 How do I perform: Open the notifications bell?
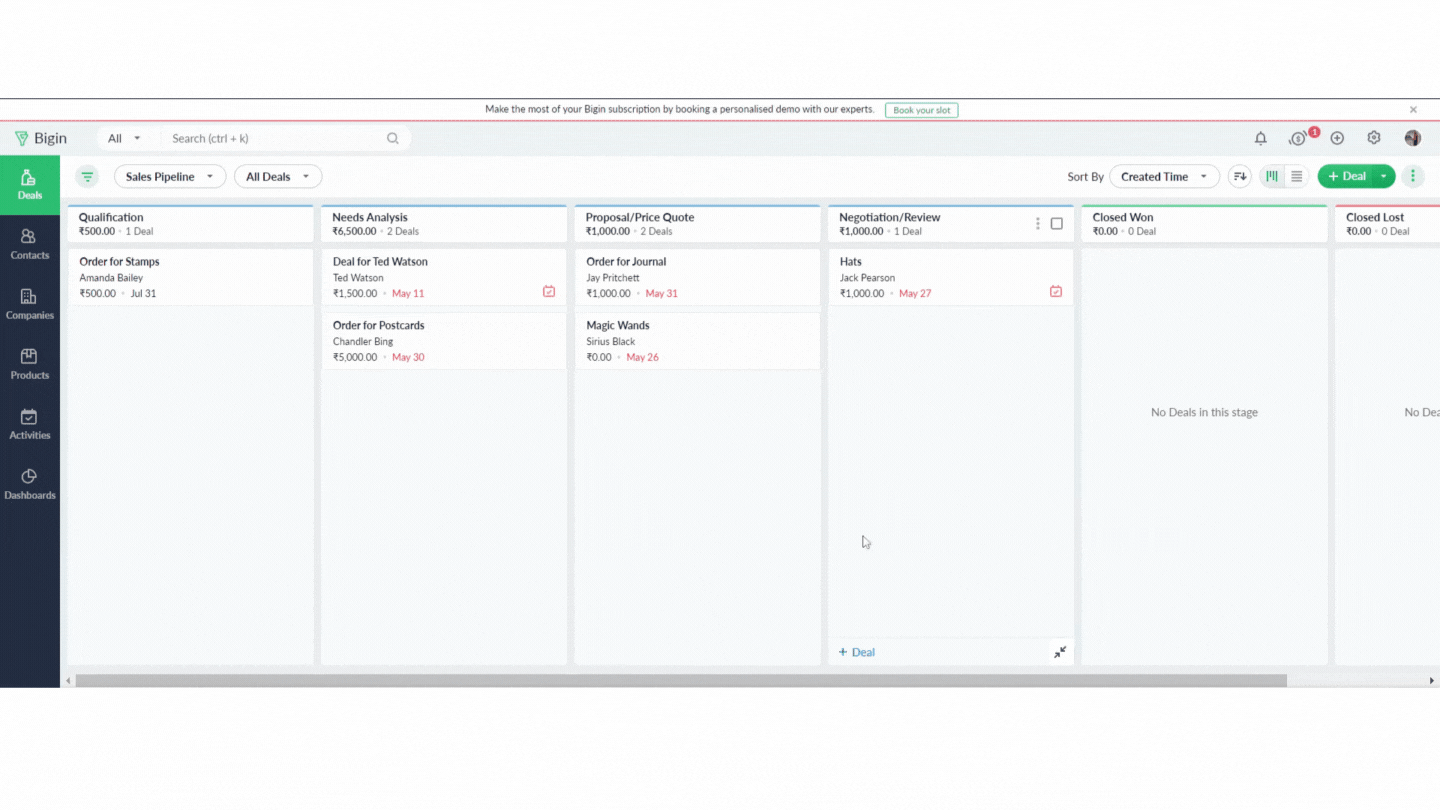[1260, 139]
